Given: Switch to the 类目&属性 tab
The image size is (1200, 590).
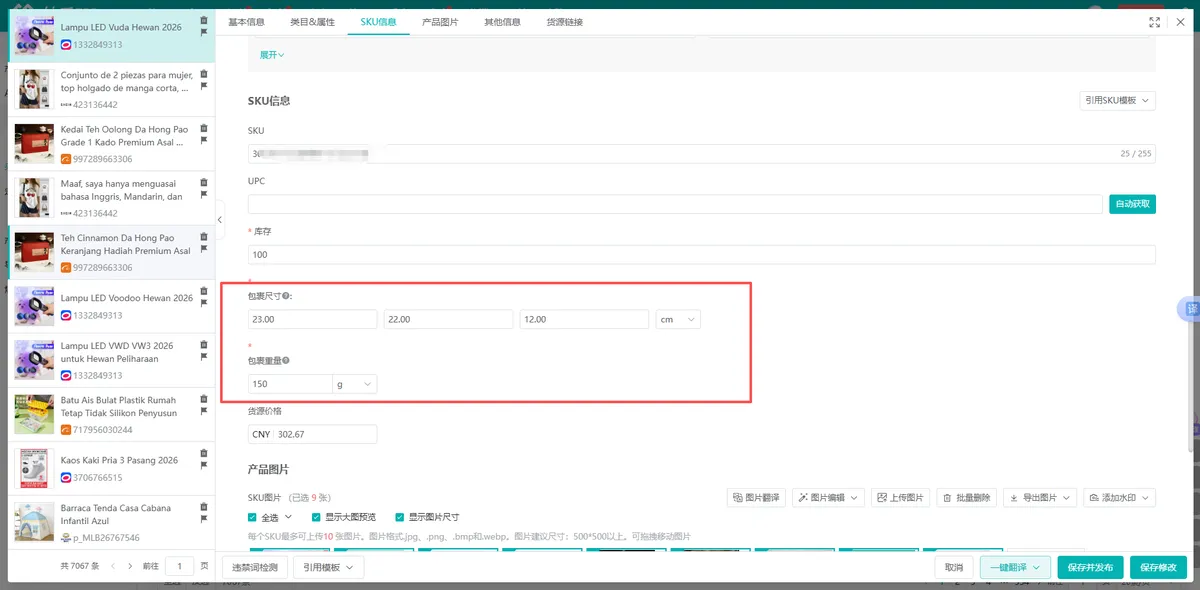Looking at the screenshot, I should tap(311, 22).
